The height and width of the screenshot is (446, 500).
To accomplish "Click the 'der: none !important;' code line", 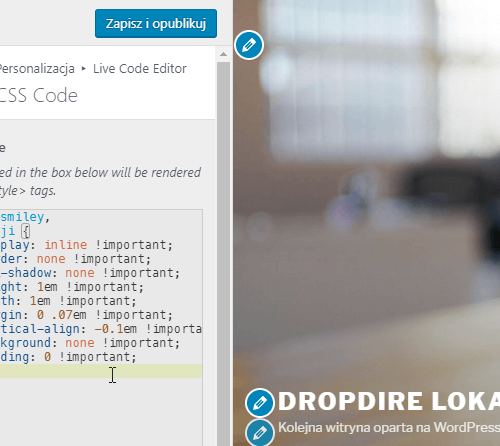I will pyautogui.click(x=76, y=259).
